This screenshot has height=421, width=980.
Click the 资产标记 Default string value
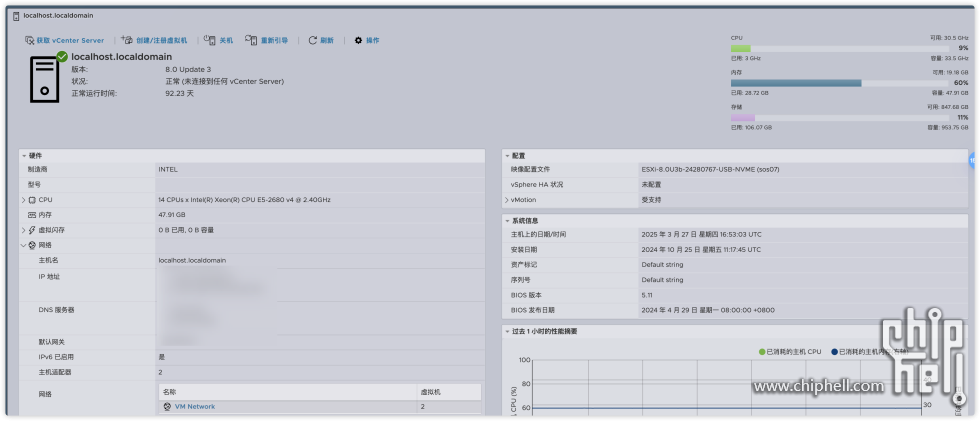tap(662, 264)
